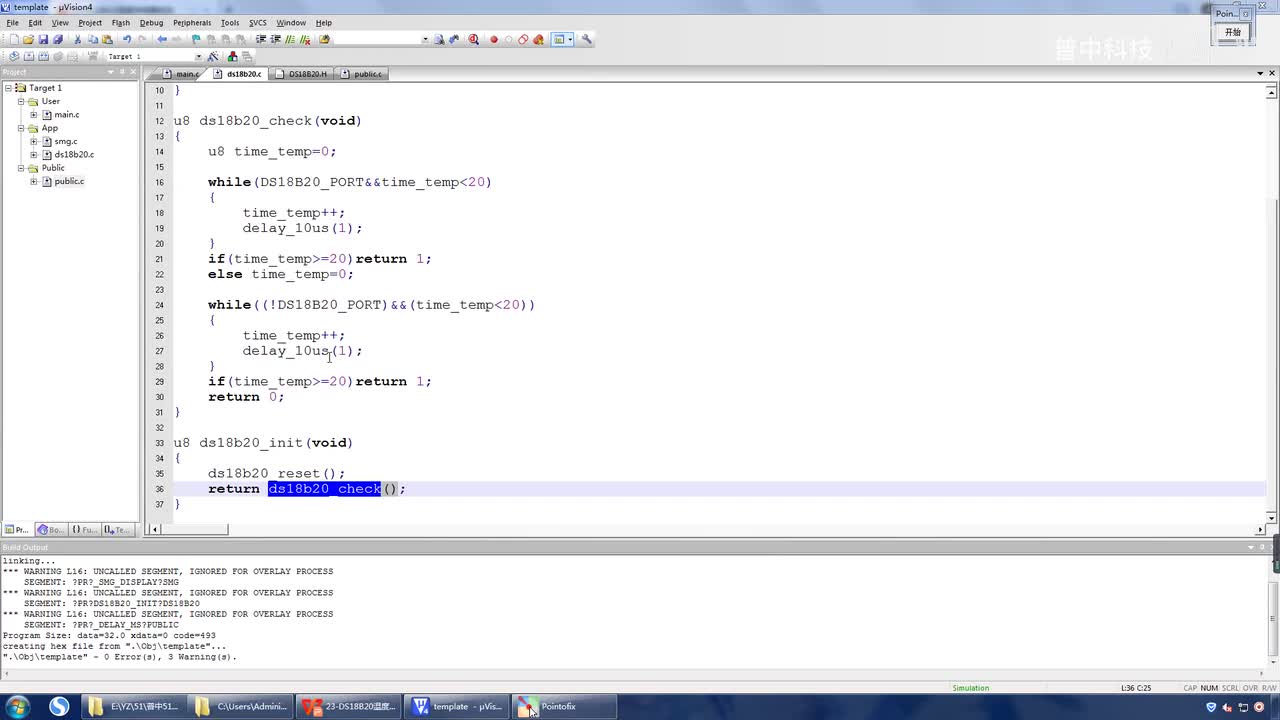
Task: Switch to the public.c editor tab
Action: coord(361,74)
